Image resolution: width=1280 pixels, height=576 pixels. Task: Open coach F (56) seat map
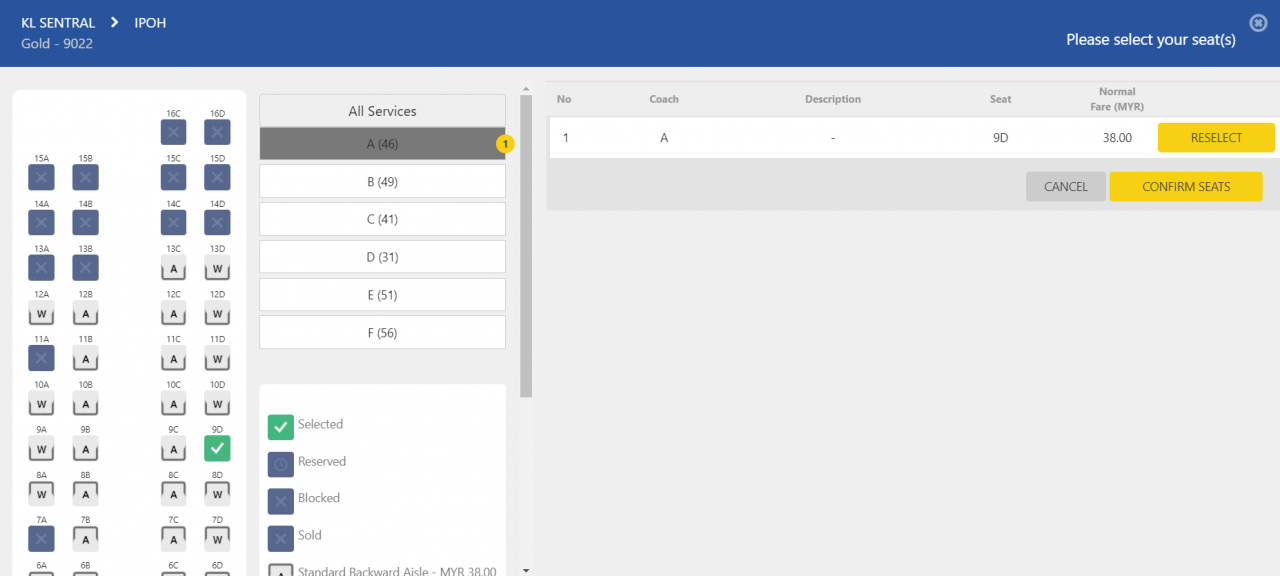point(382,333)
